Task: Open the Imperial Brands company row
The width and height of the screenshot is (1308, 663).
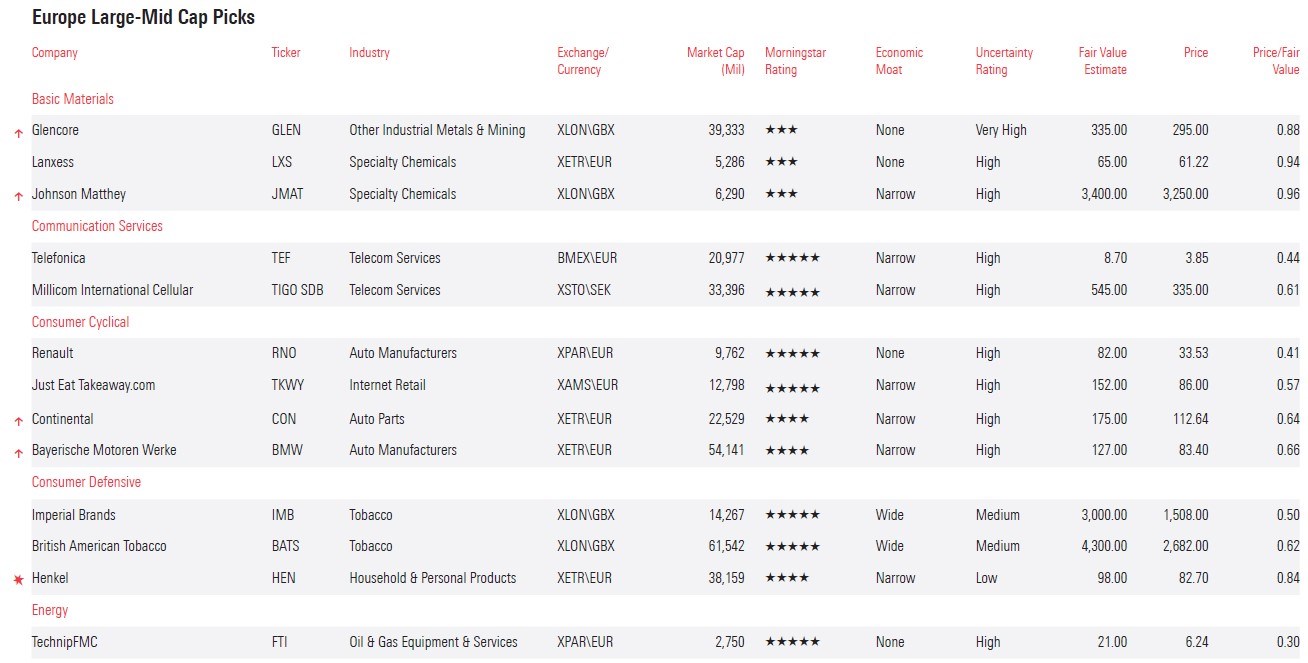Action: (x=74, y=515)
